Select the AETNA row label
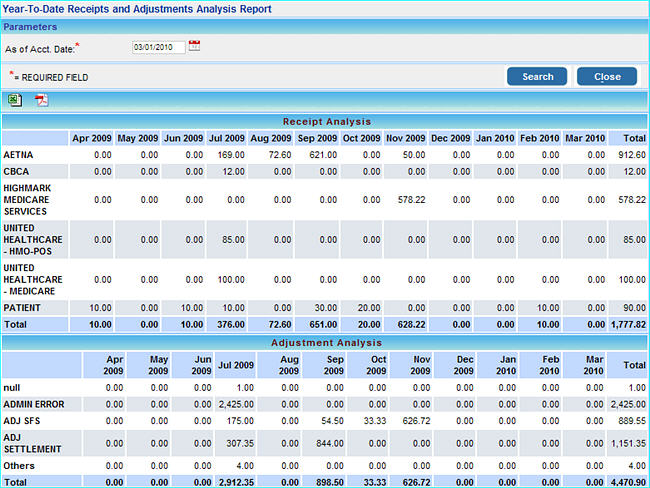 point(19,155)
